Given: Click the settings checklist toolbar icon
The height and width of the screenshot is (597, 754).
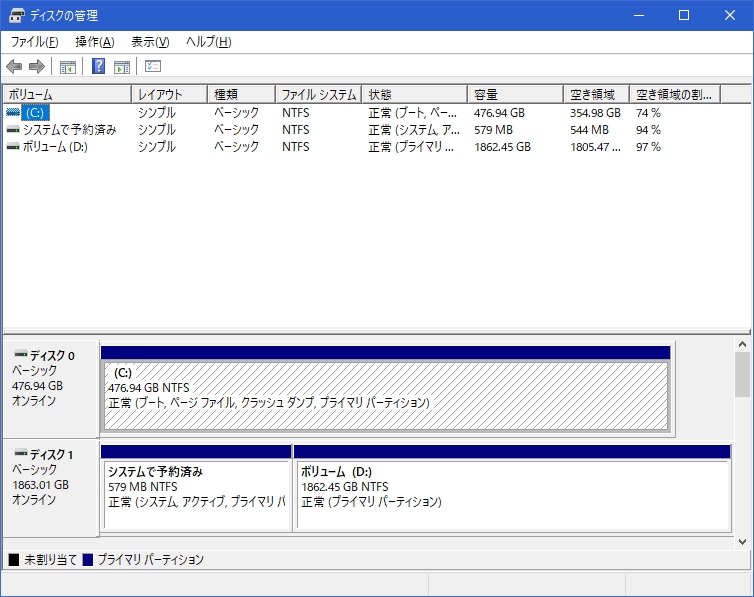Looking at the screenshot, I should click(x=153, y=66).
